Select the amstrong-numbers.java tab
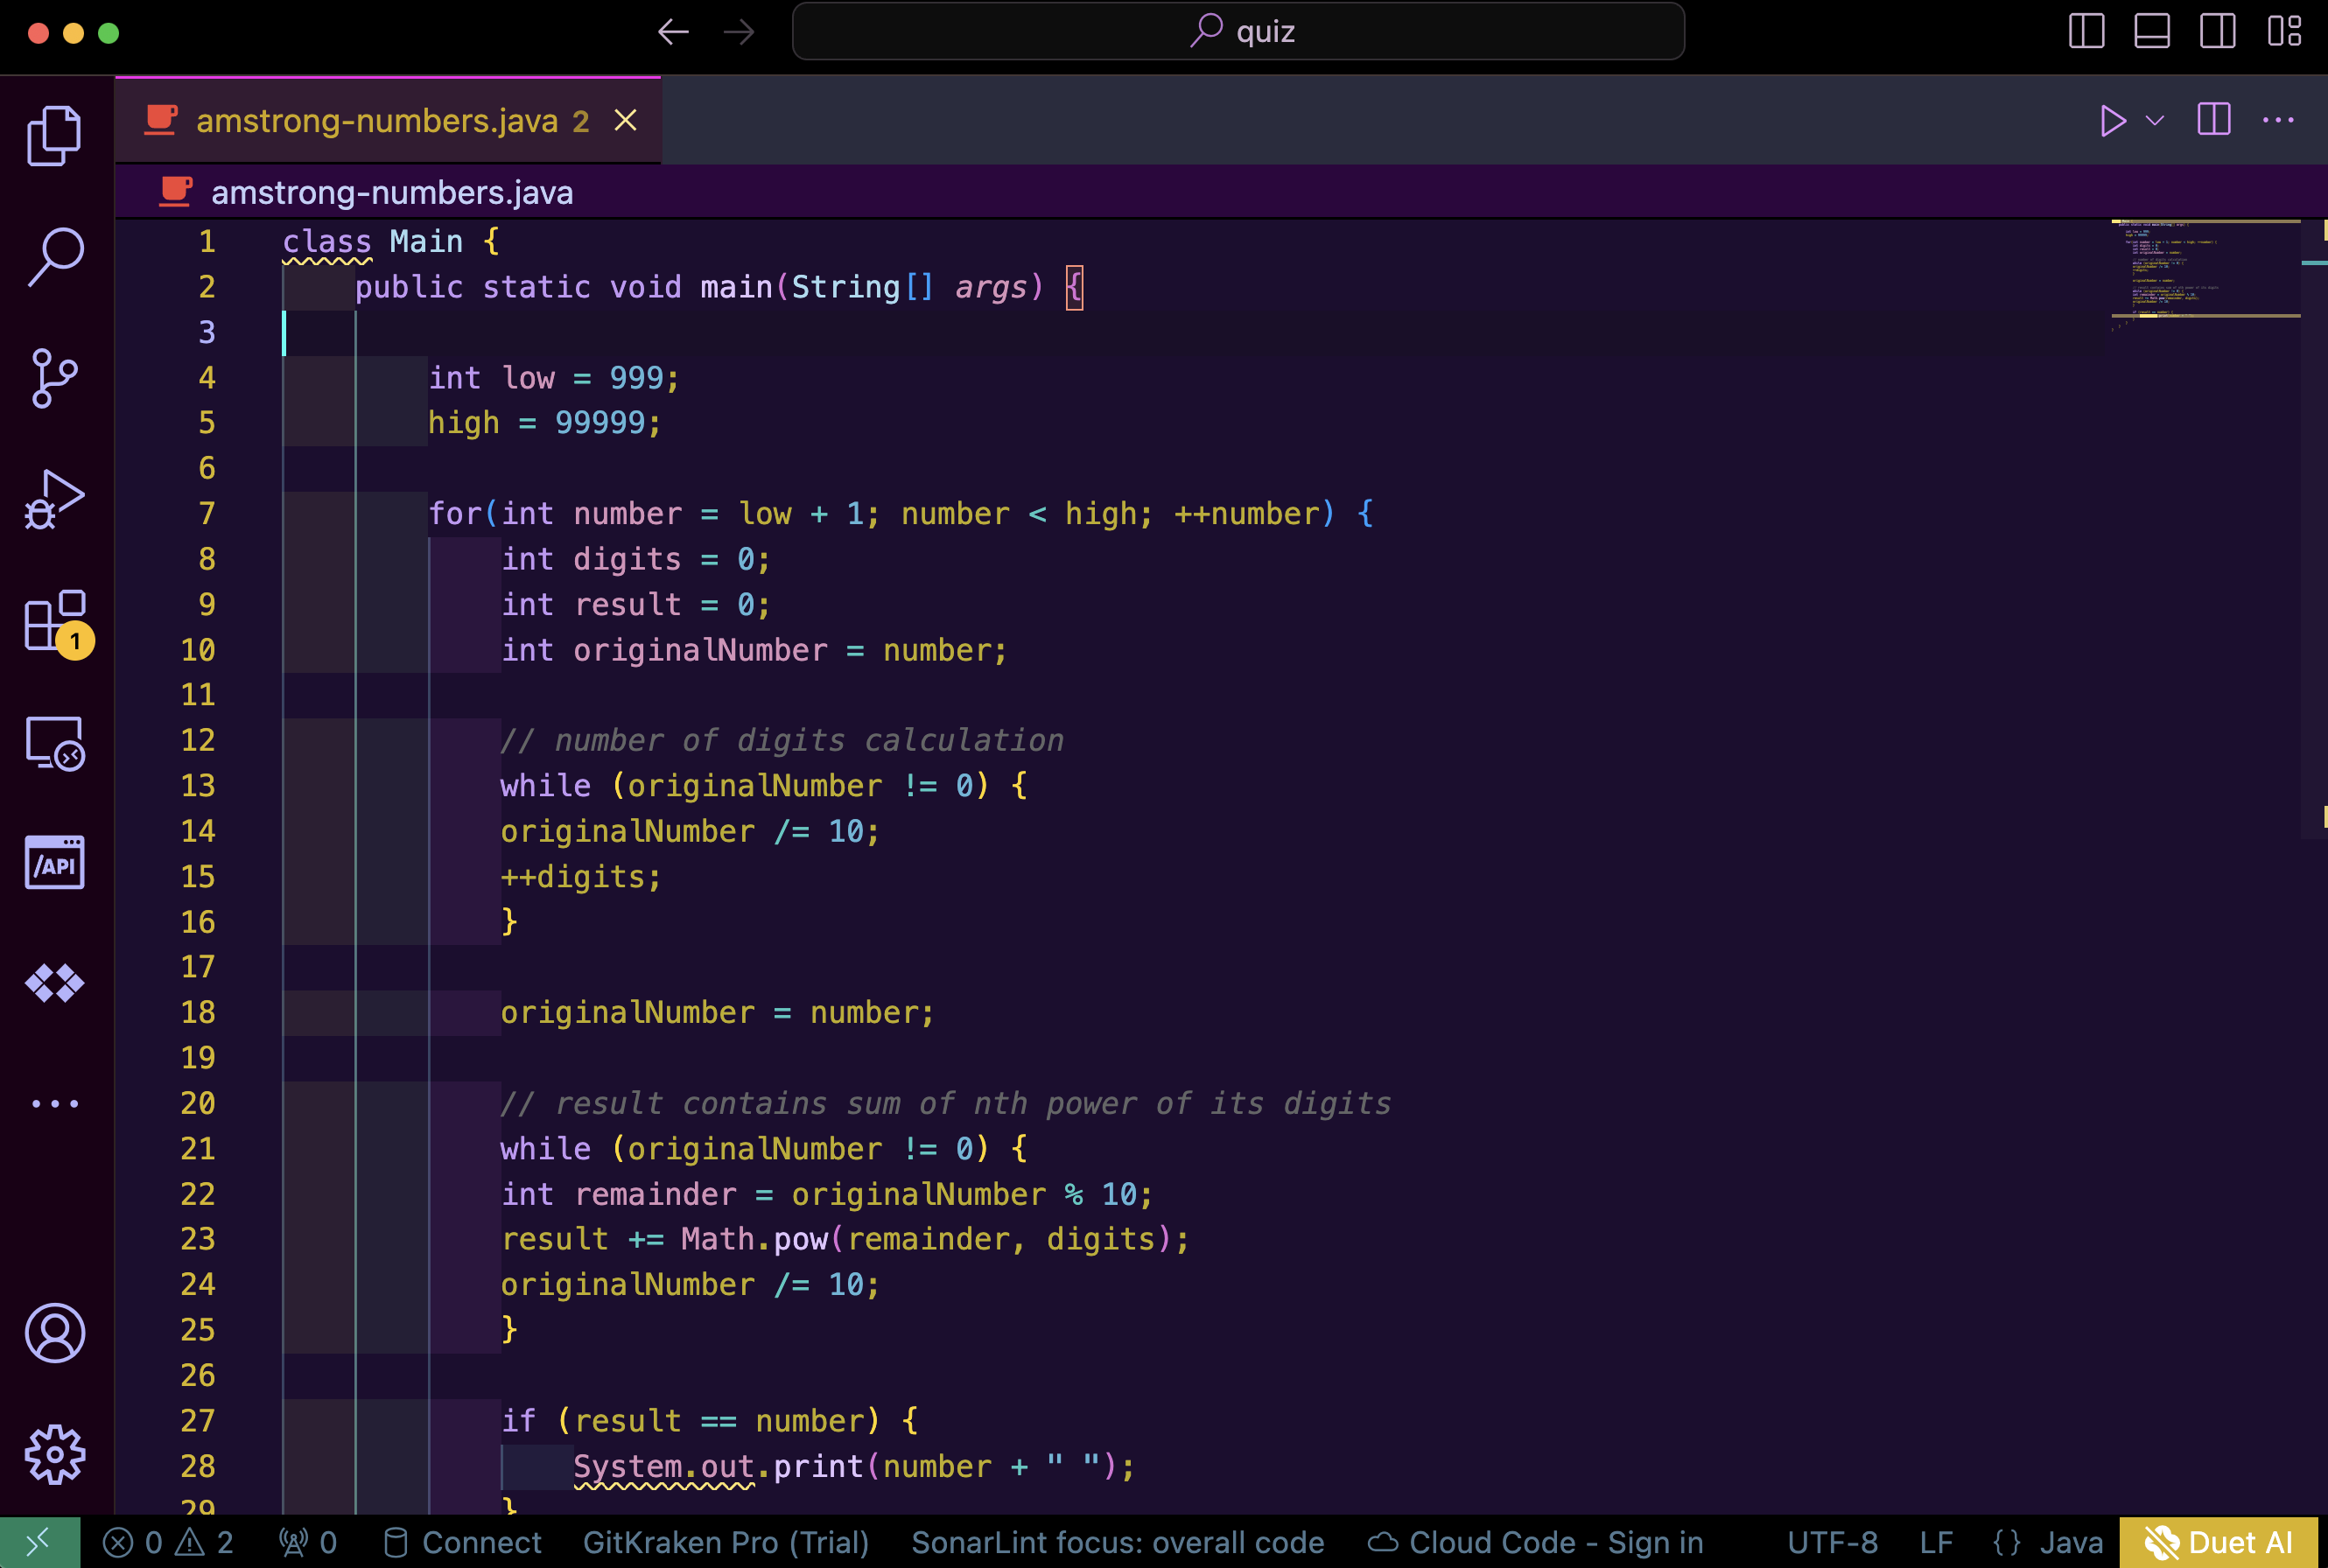 (371, 121)
